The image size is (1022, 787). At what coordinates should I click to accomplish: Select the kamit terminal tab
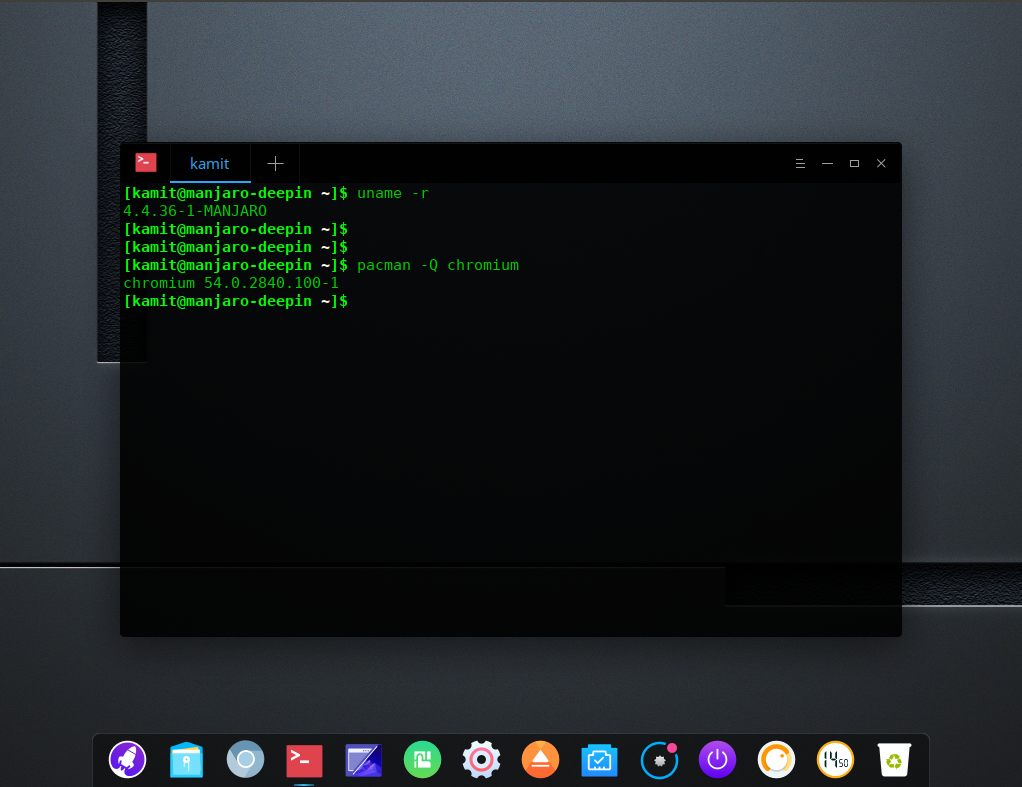[x=209, y=163]
